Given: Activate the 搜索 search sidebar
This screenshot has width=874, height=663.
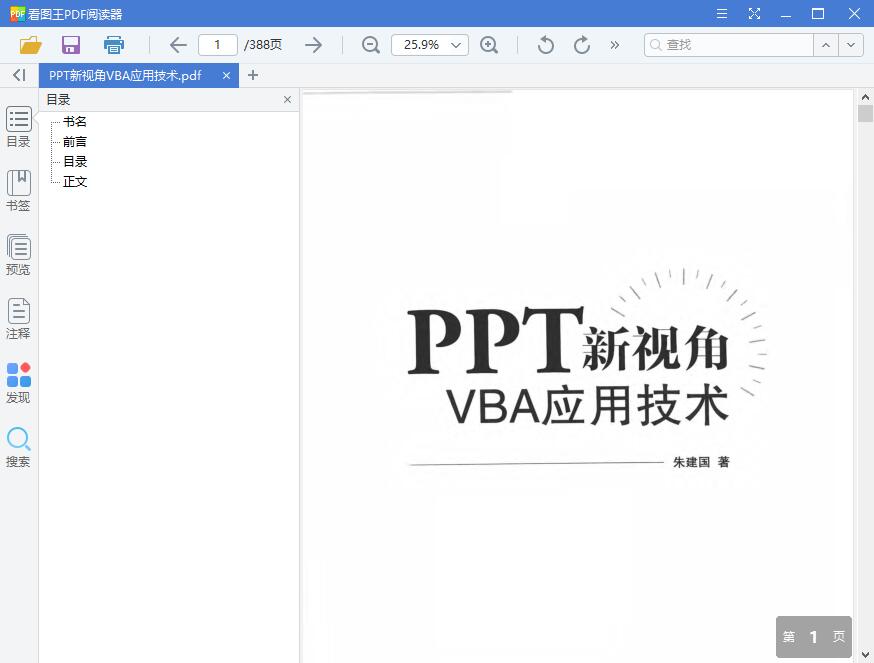Looking at the screenshot, I should point(18,447).
